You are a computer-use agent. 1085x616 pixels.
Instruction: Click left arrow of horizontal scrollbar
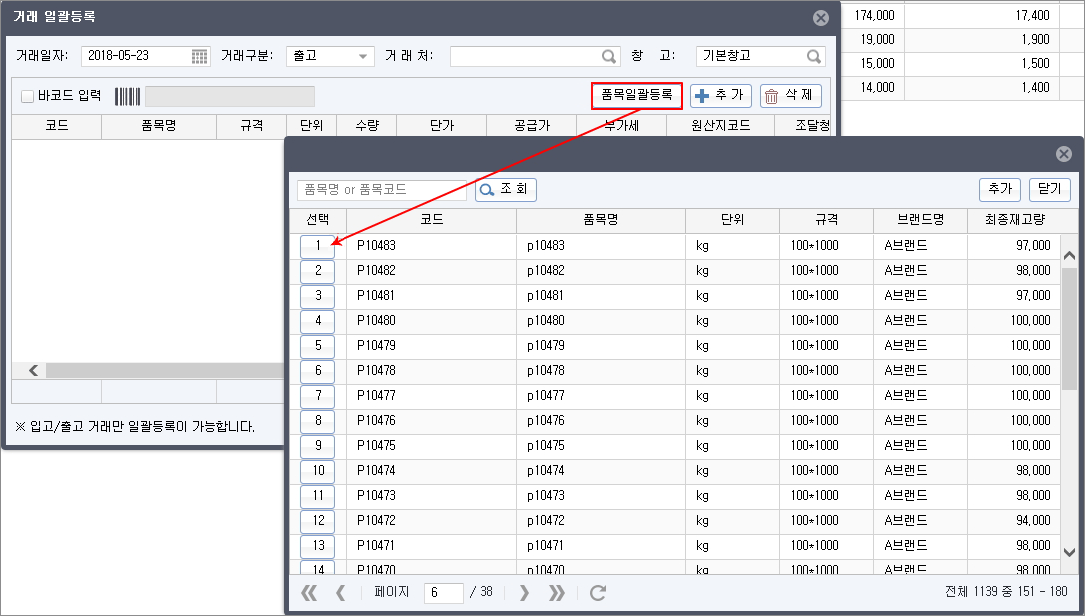pyautogui.click(x=33, y=371)
